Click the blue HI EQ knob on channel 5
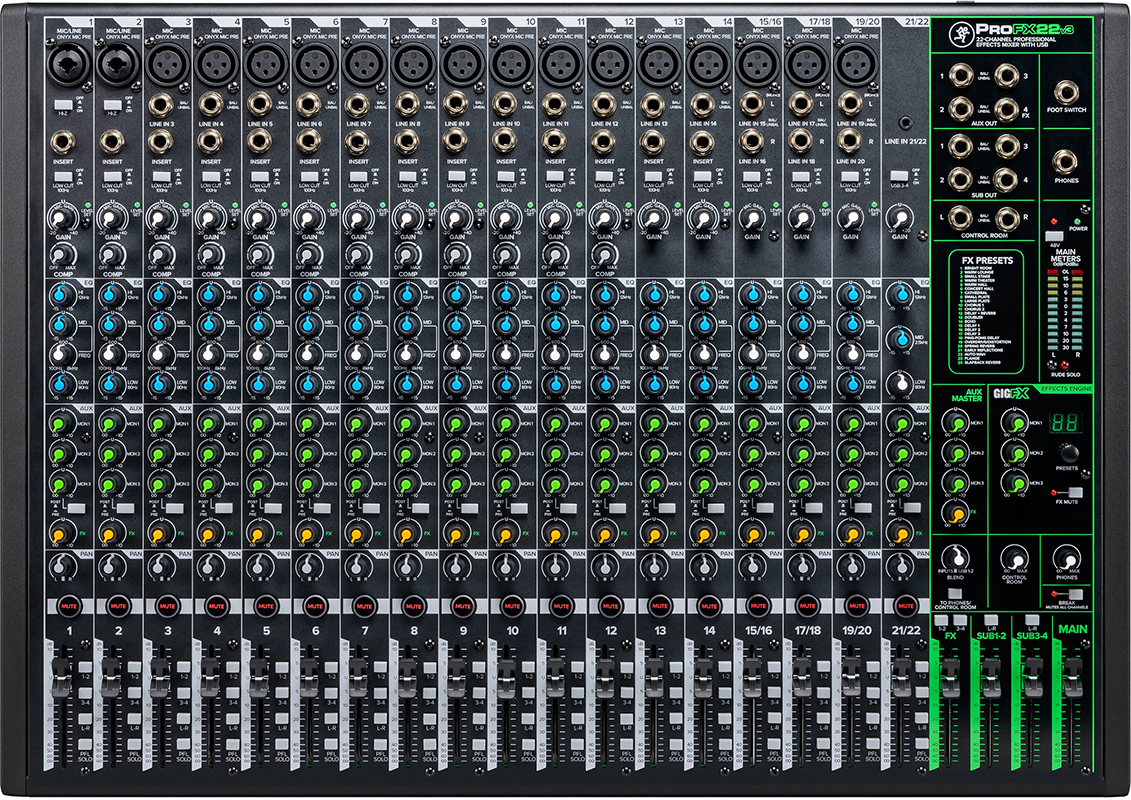The image size is (1131, 800). [x=260, y=297]
